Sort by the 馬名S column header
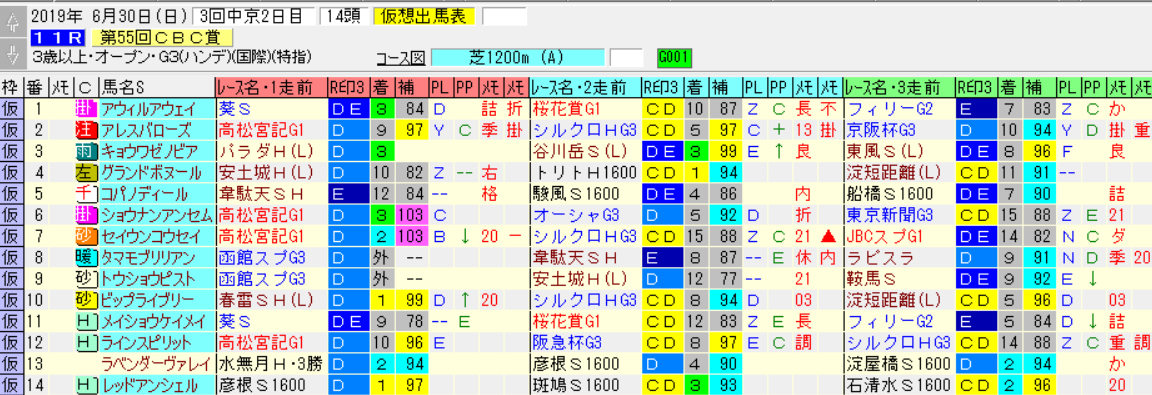This screenshot has height=395, width=1152. click(157, 88)
